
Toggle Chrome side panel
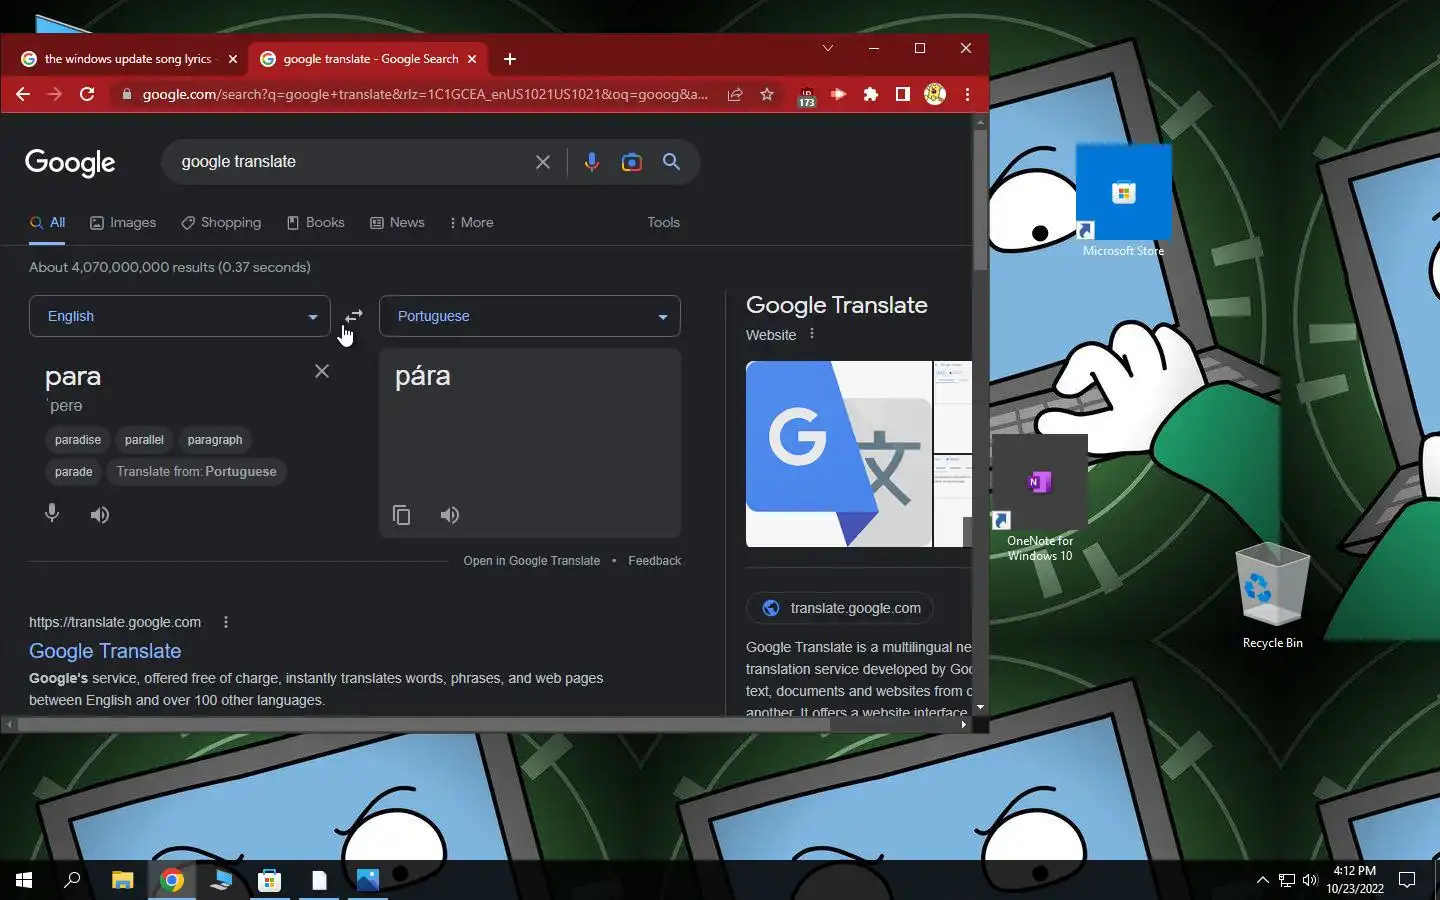(x=903, y=94)
